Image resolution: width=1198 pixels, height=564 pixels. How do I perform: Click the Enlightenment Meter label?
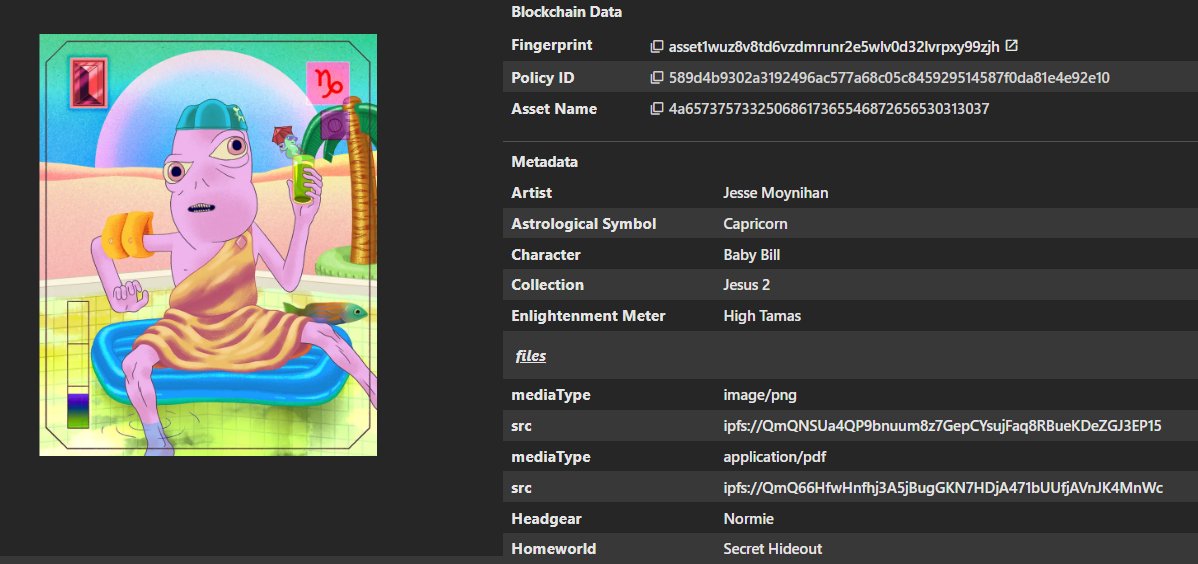pos(588,316)
